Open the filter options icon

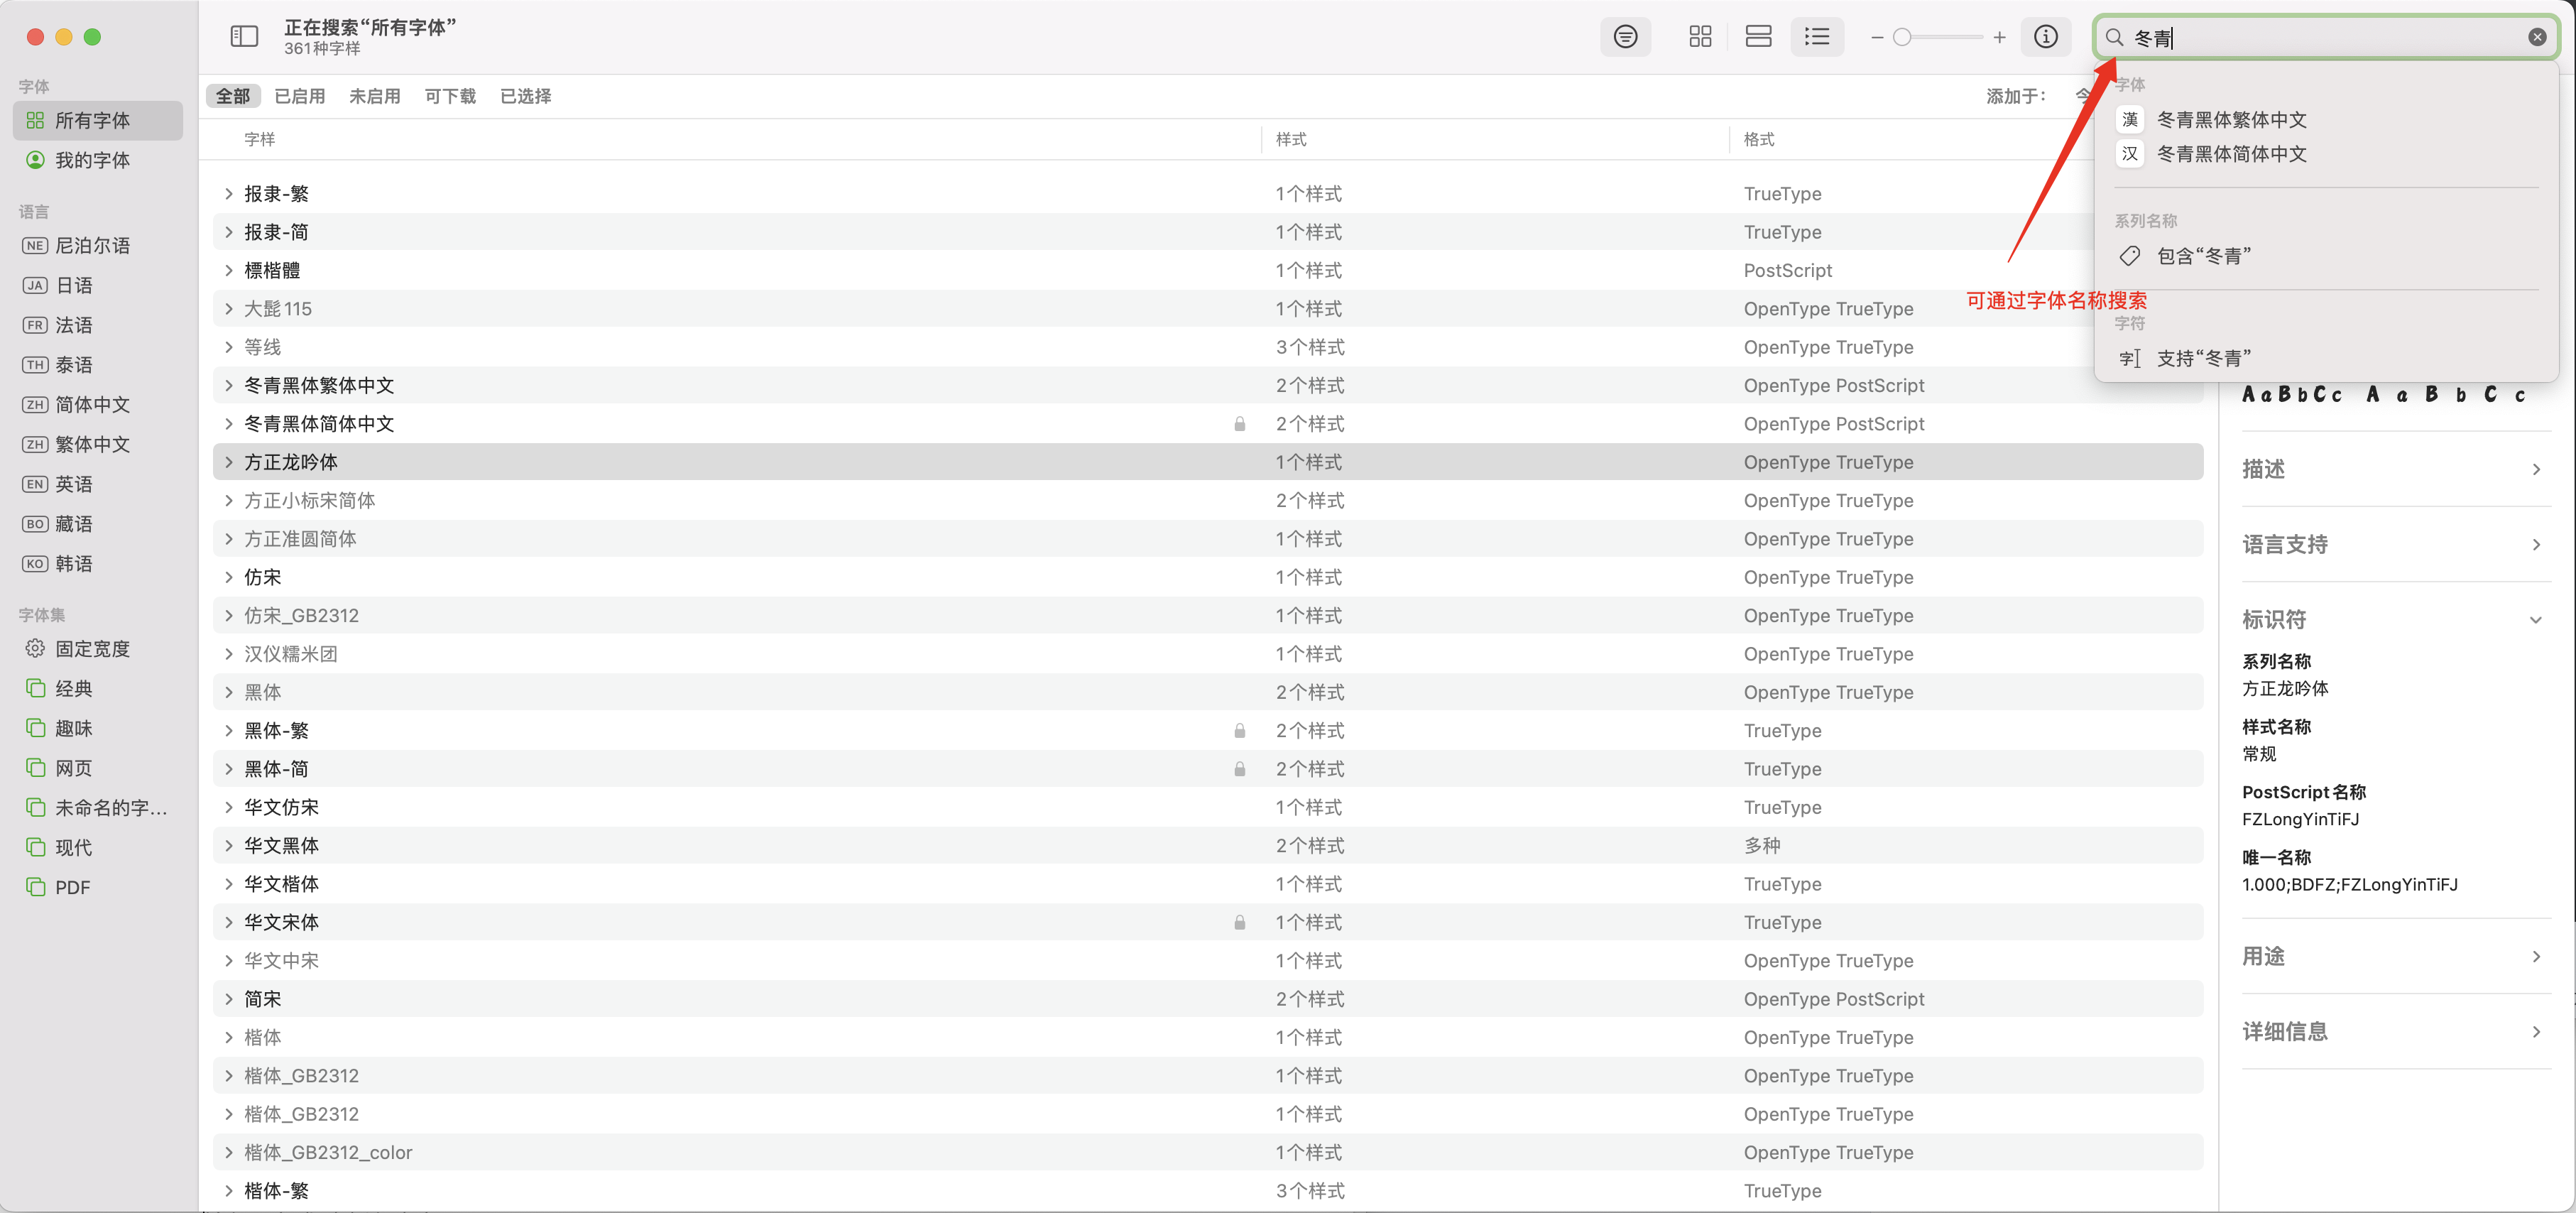coord(1626,37)
